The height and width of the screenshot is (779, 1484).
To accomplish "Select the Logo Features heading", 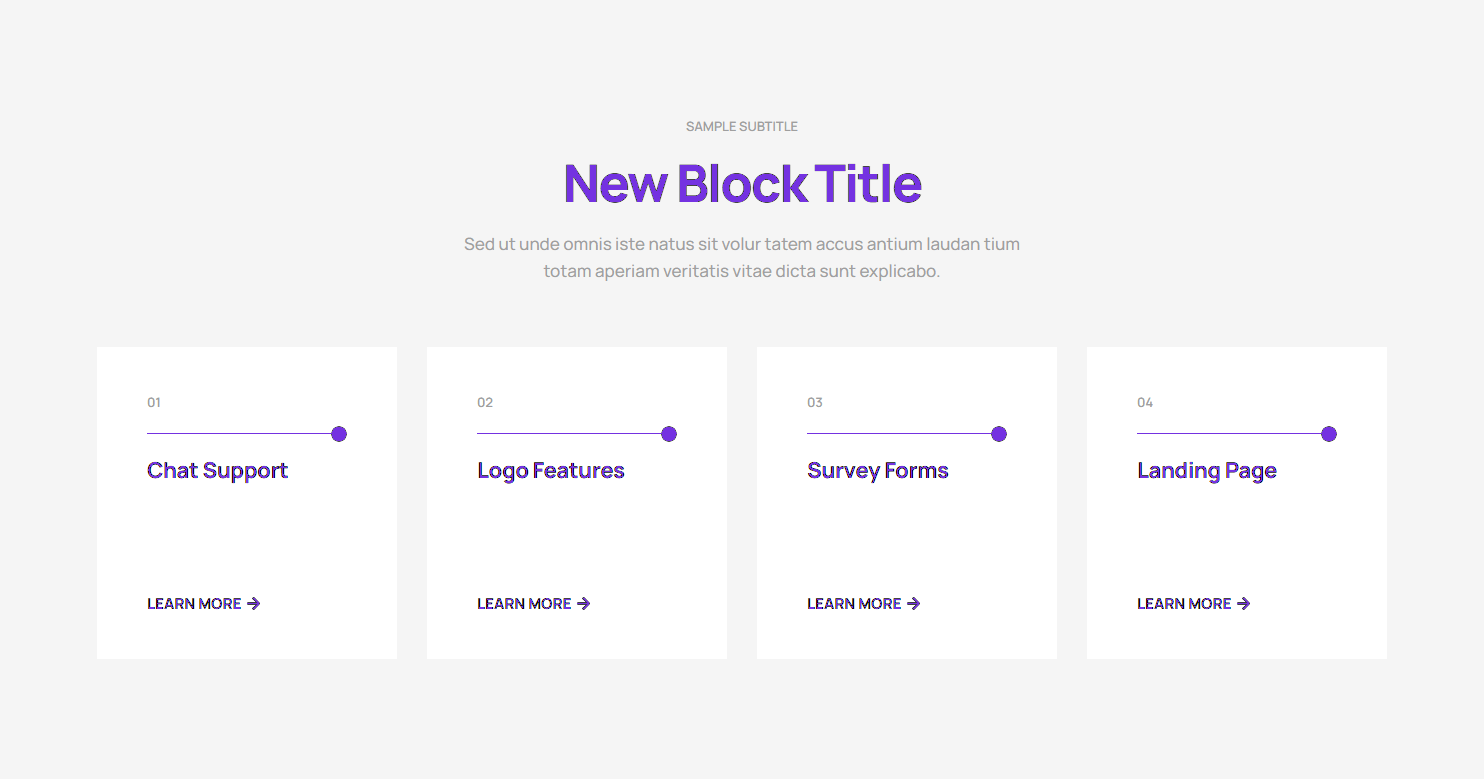I will (551, 471).
